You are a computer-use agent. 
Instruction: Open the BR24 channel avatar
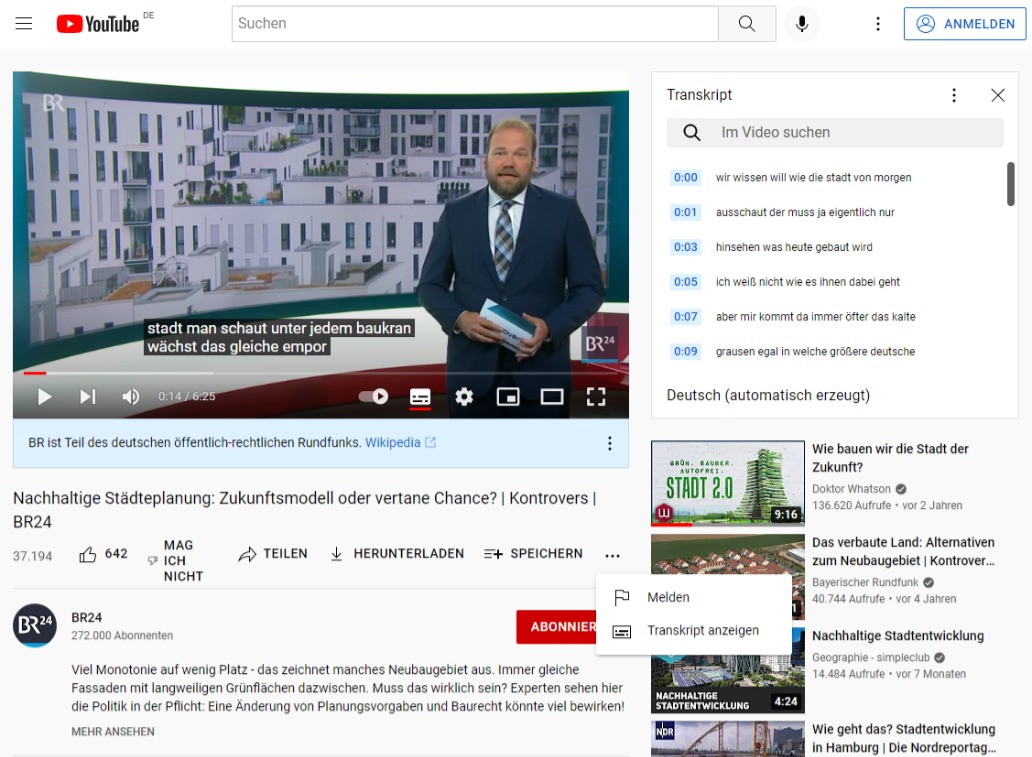pos(35,625)
